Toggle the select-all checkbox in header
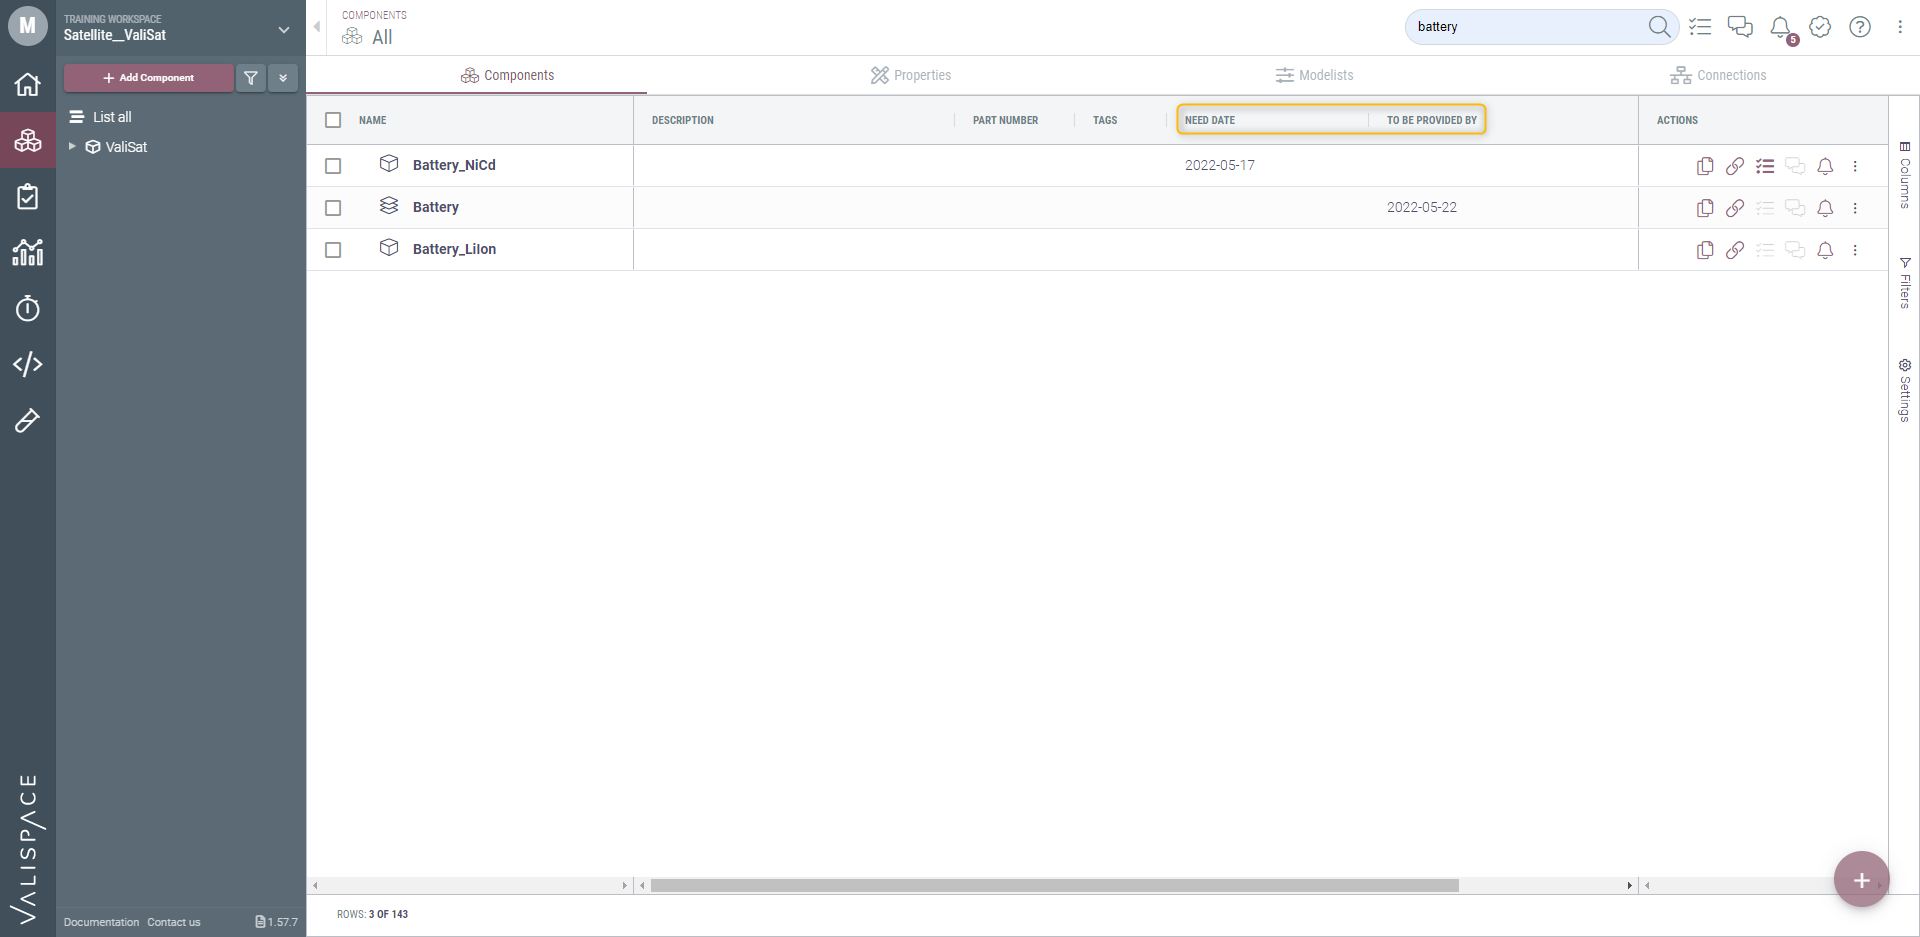 click(x=333, y=120)
